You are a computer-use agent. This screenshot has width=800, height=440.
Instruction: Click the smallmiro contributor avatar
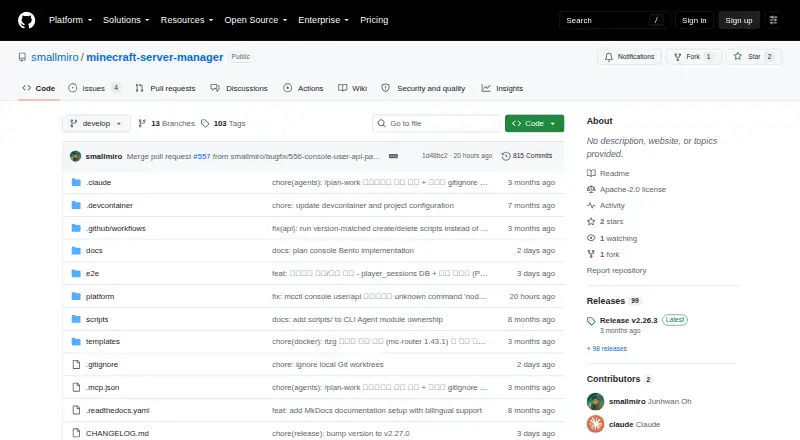(595, 402)
